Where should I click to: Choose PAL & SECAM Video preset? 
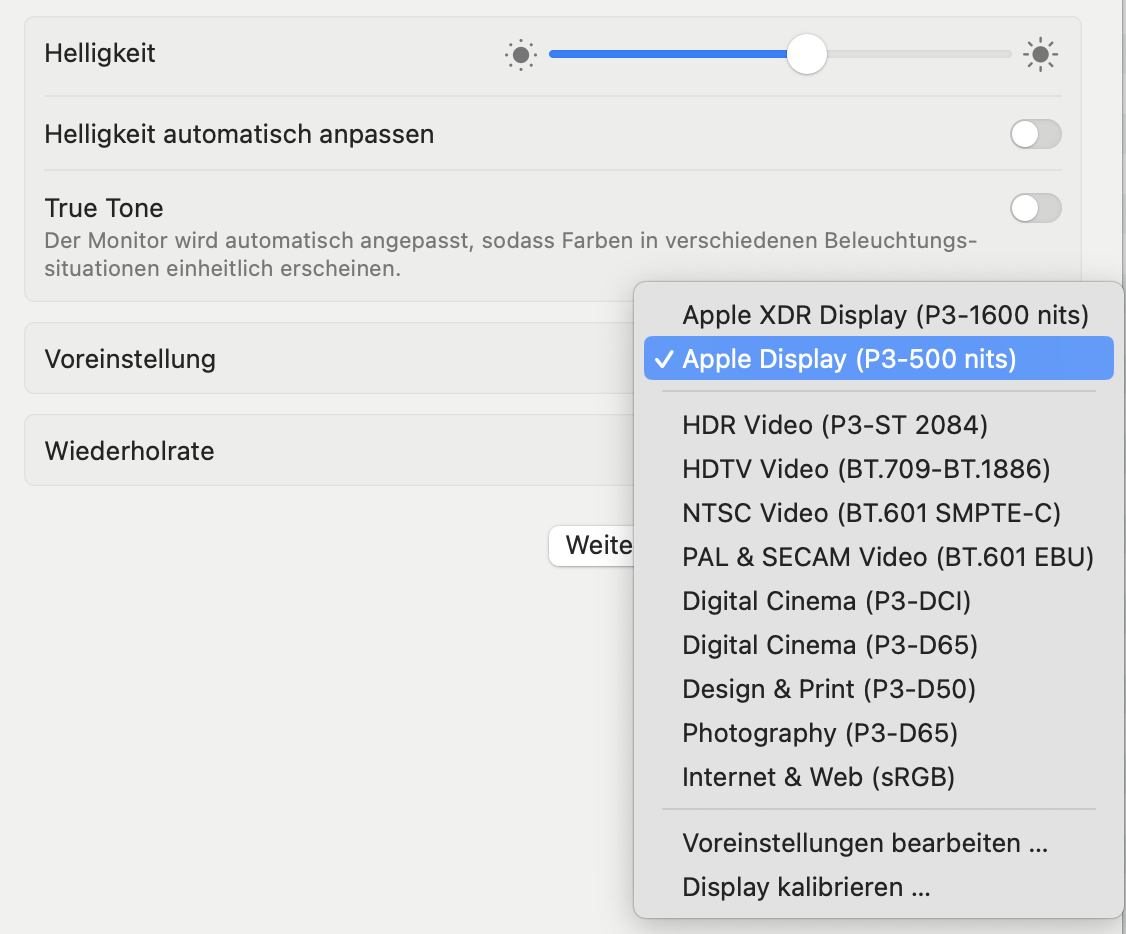888,557
